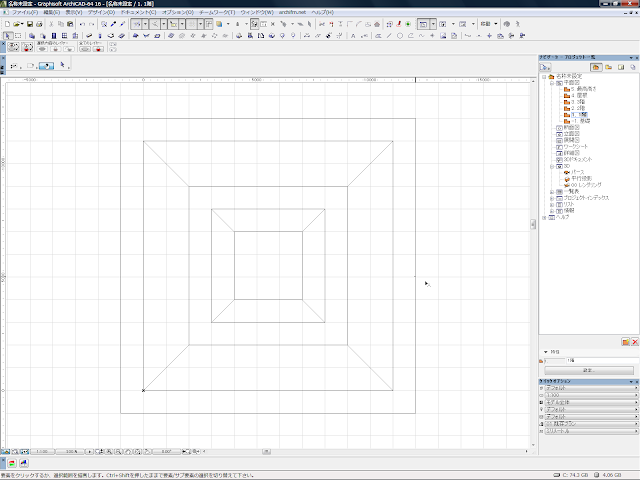The height and width of the screenshot is (480, 640).
Task: Click the Open file icon
Action: click(x=17, y=24)
